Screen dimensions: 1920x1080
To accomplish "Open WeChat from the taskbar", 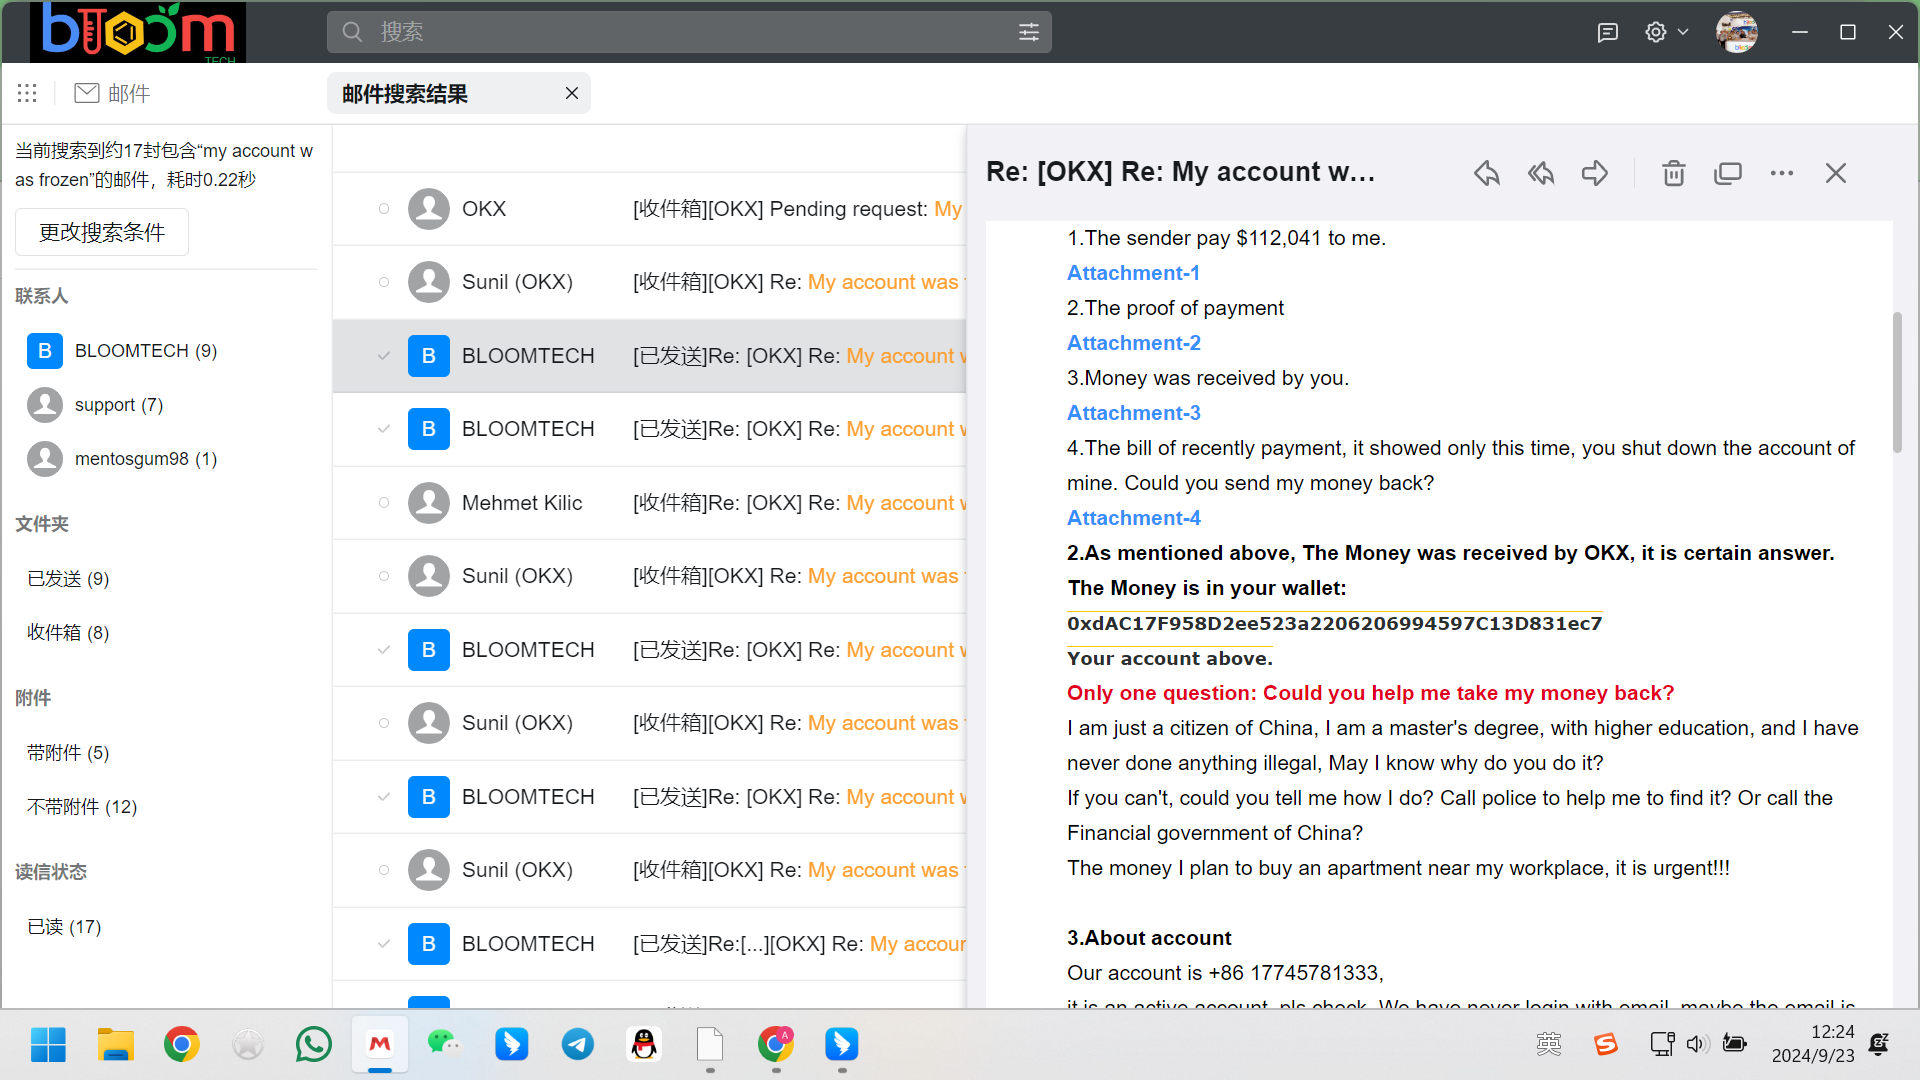I will (445, 1045).
